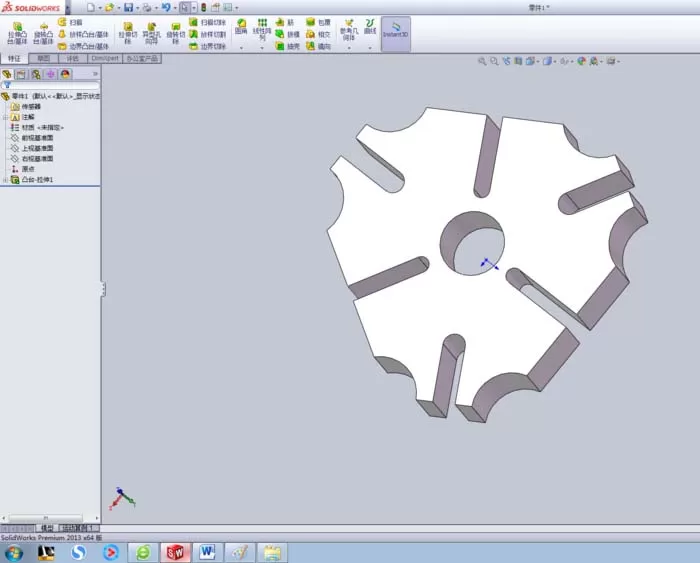Expand the dropdown arrow under Linear Pattern
Screen dimensions: 700x563
(x=262, y=47)
